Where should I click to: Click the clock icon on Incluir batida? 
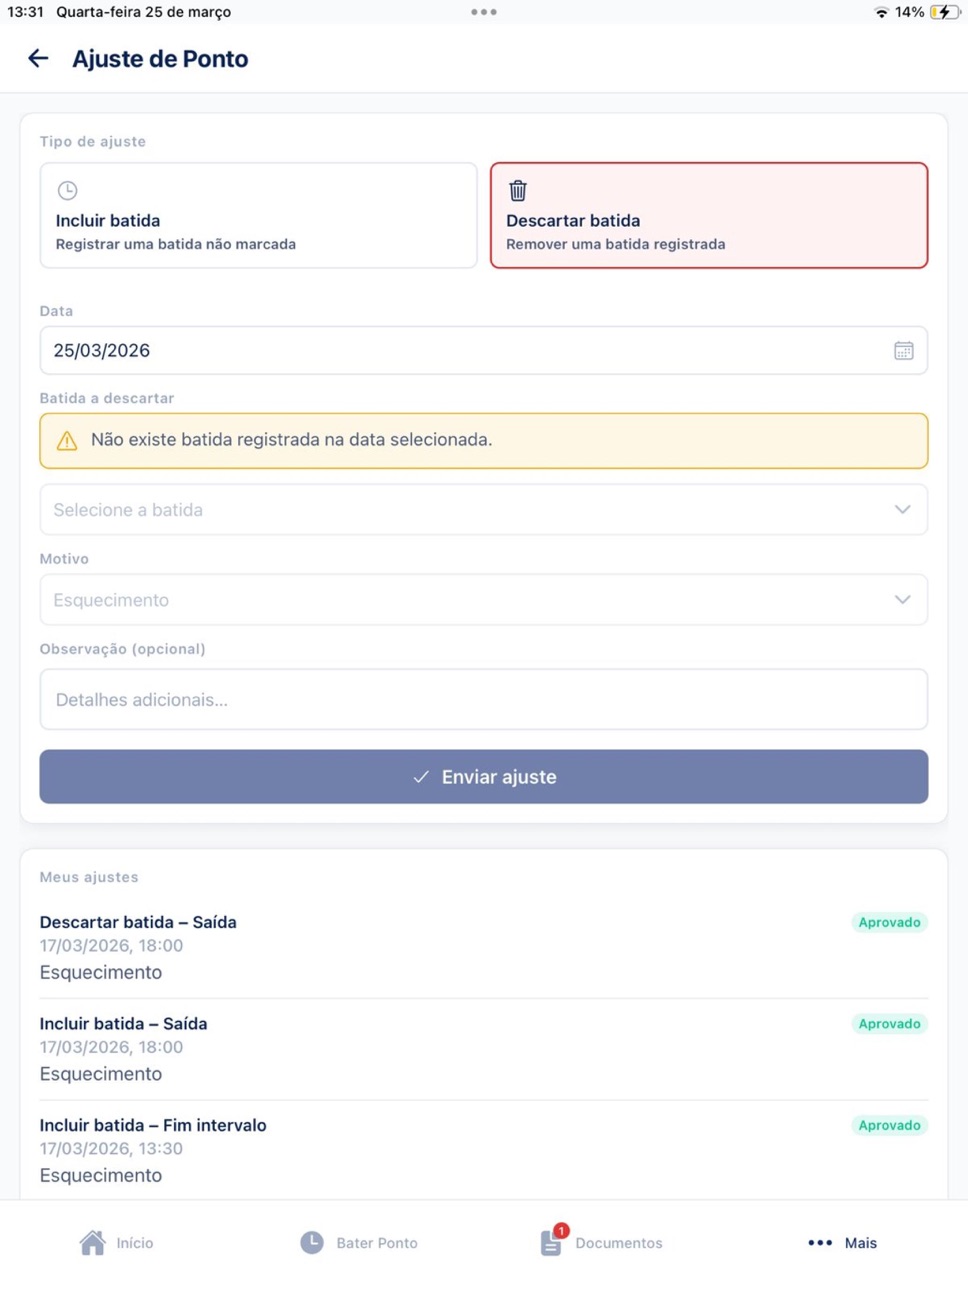tap(67, 190)
